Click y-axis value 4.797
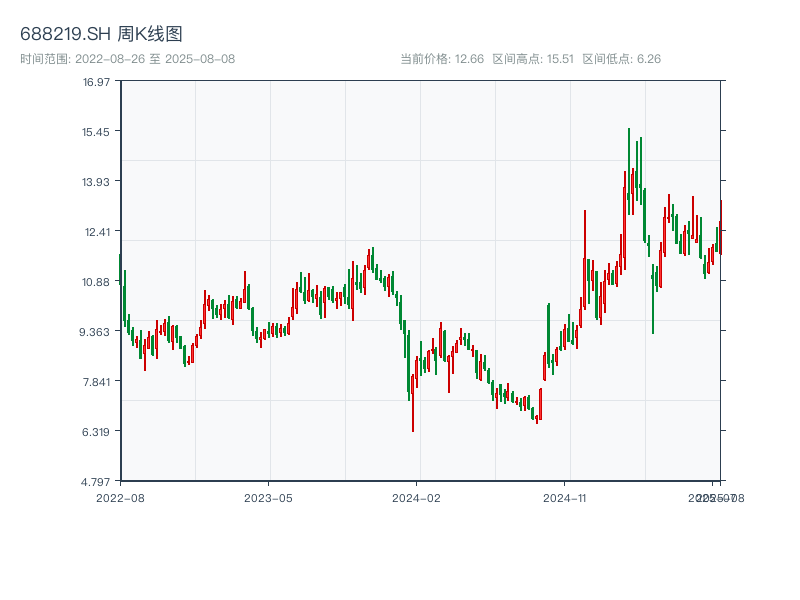800x600 pixels. pos(95,482)
